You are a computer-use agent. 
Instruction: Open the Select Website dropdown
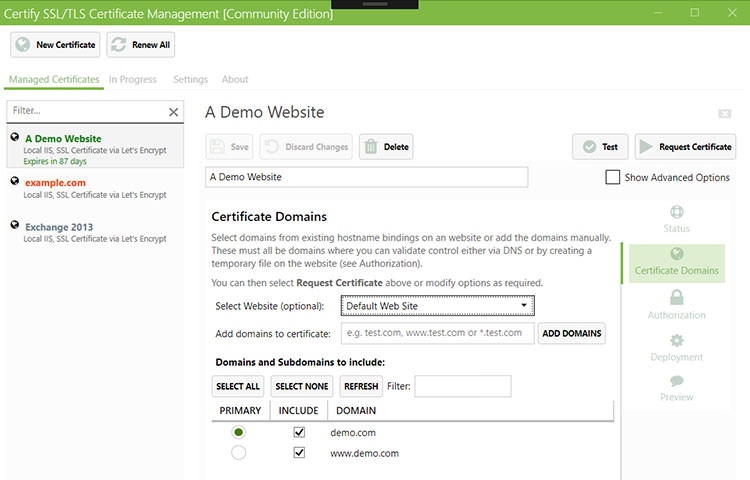437,305
